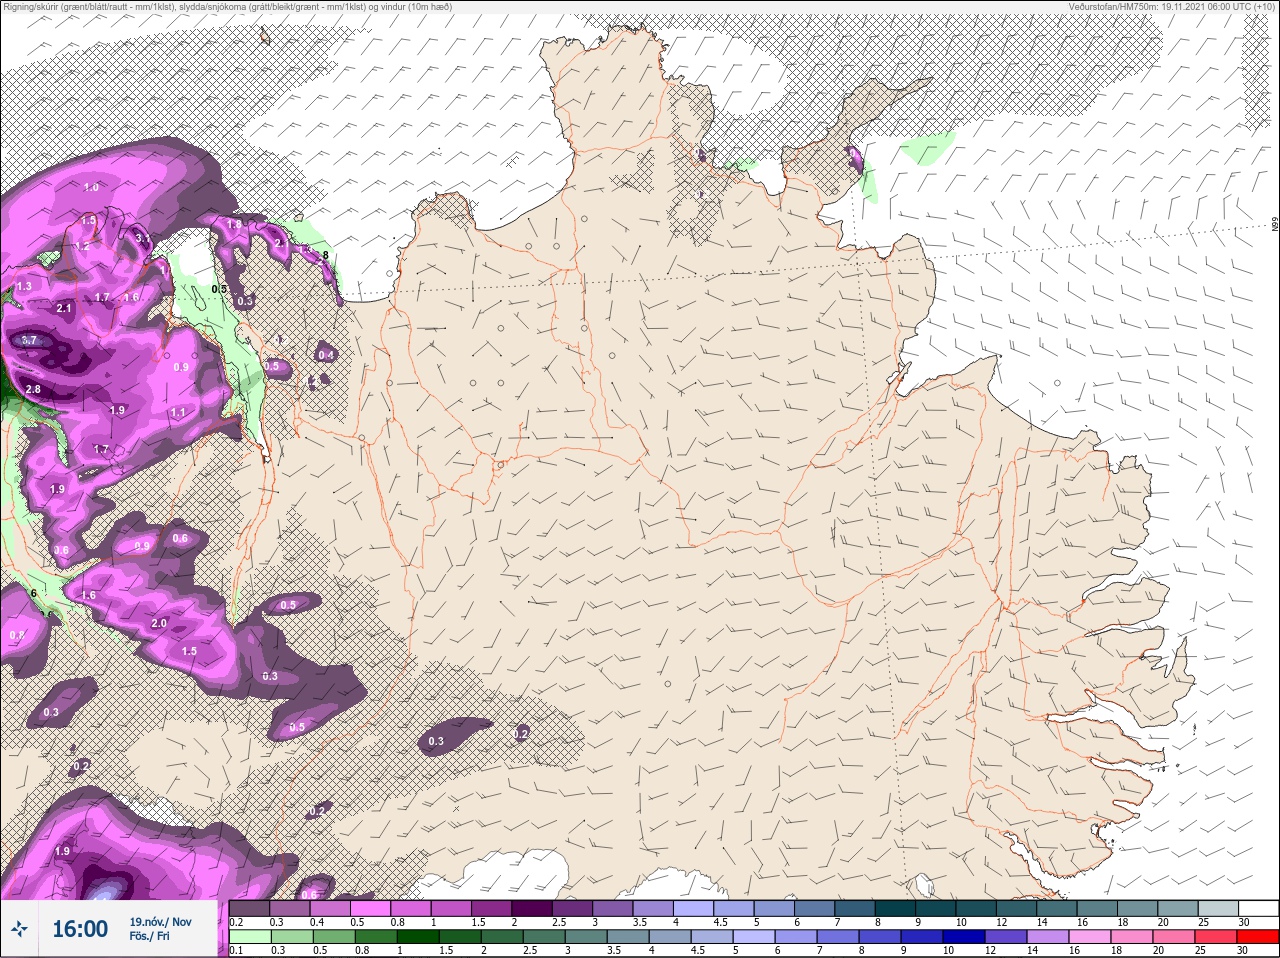Click the dark purple 0.2 swatch in upper legend
1280x958 pixels.
250,907
